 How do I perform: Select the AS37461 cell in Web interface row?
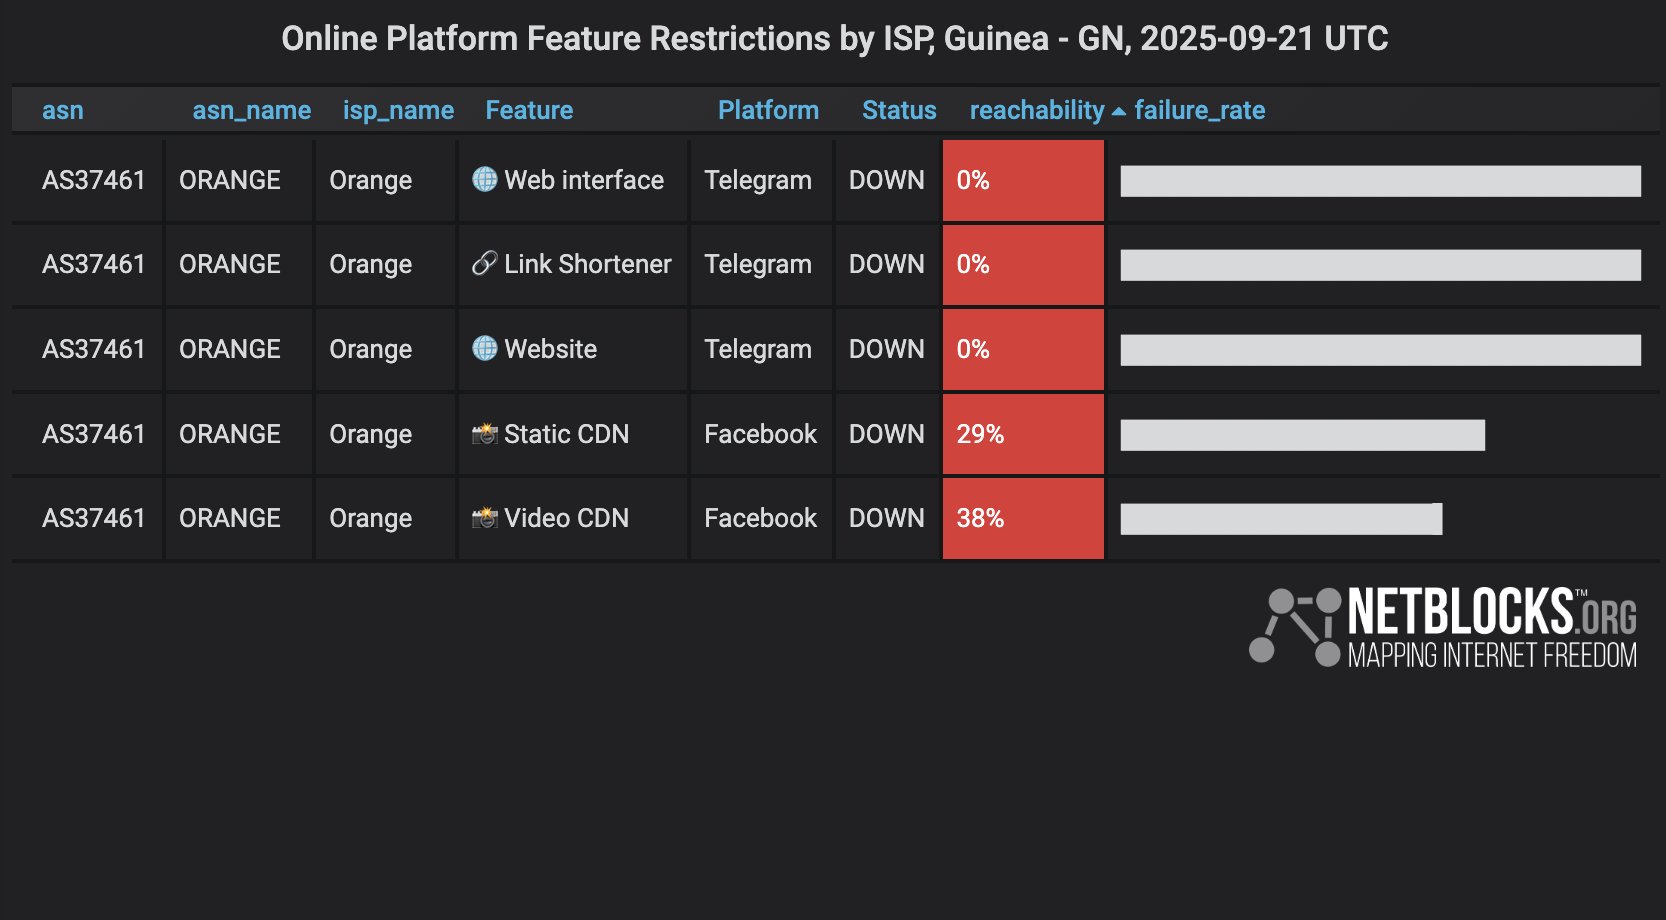[93, 180]
